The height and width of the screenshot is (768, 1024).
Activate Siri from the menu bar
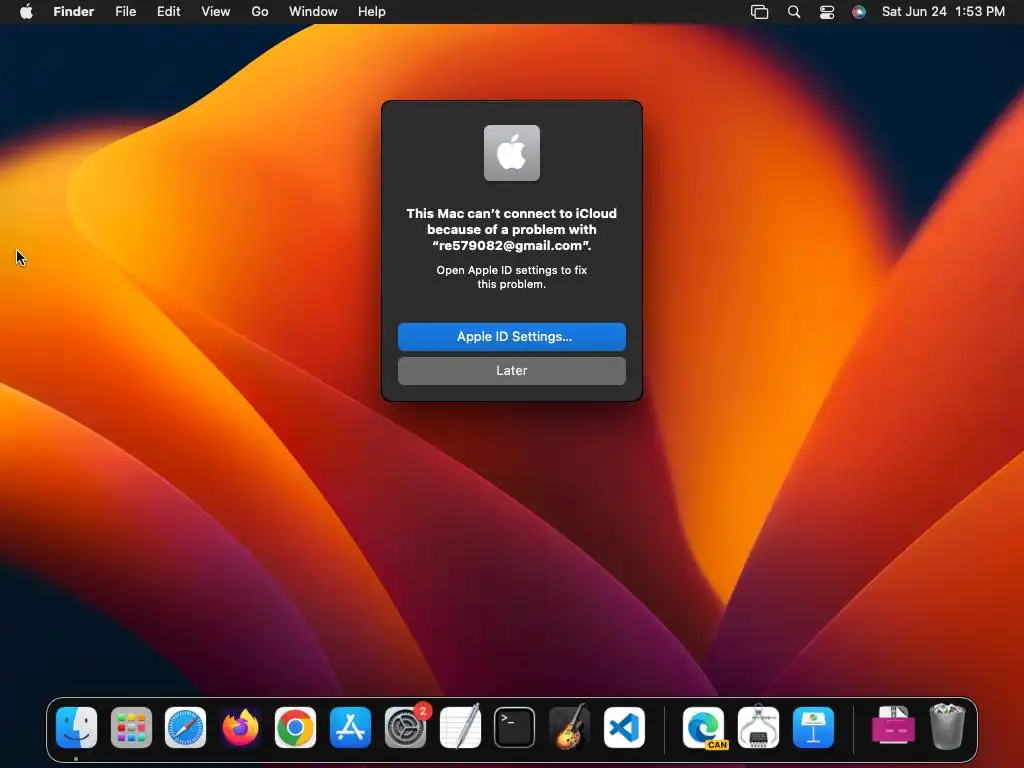[x=859, y=12]
